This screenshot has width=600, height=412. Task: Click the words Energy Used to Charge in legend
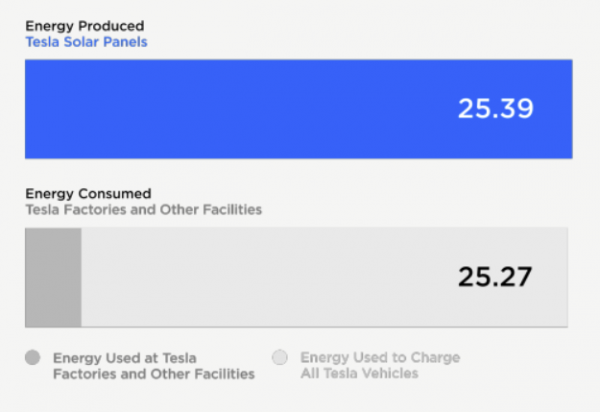pyautogui.click(x=380, y=357)
